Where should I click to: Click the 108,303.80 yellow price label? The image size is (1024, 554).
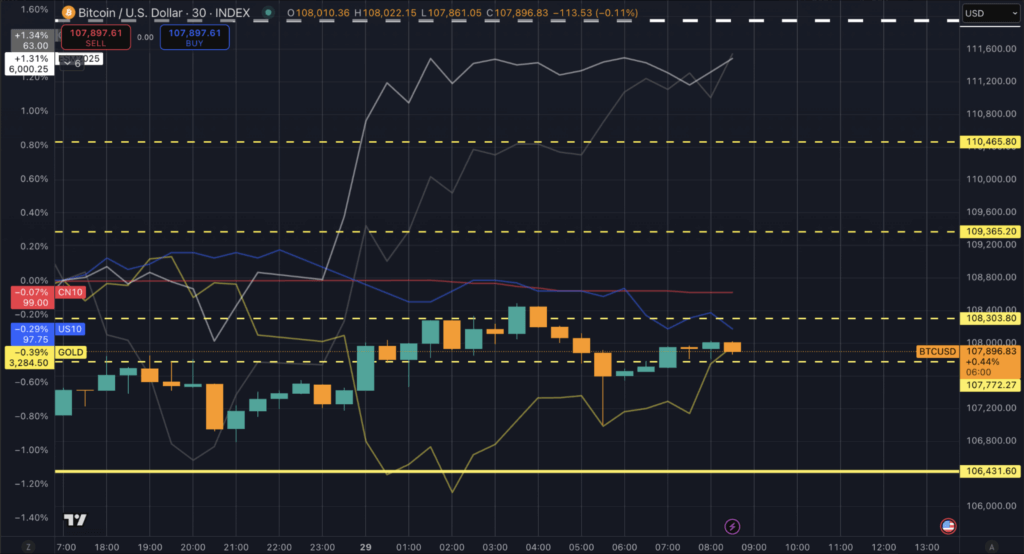tap(991, 318)
